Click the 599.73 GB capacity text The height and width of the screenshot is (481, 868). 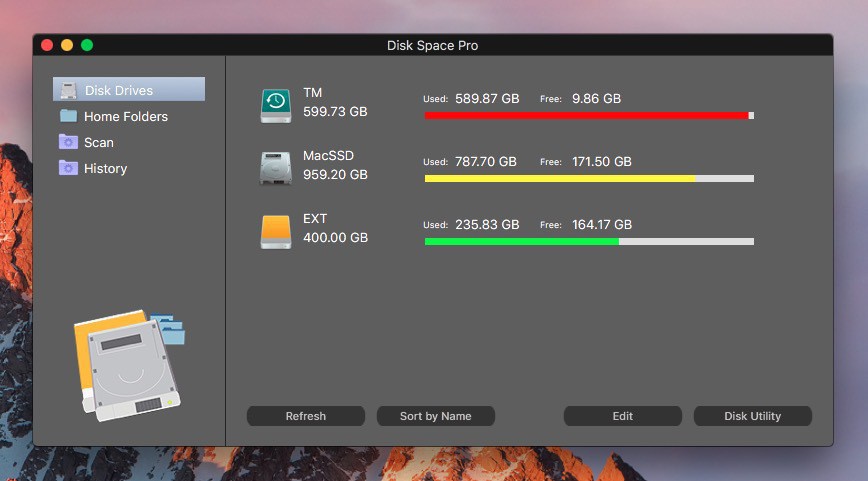tap(335, 112)
